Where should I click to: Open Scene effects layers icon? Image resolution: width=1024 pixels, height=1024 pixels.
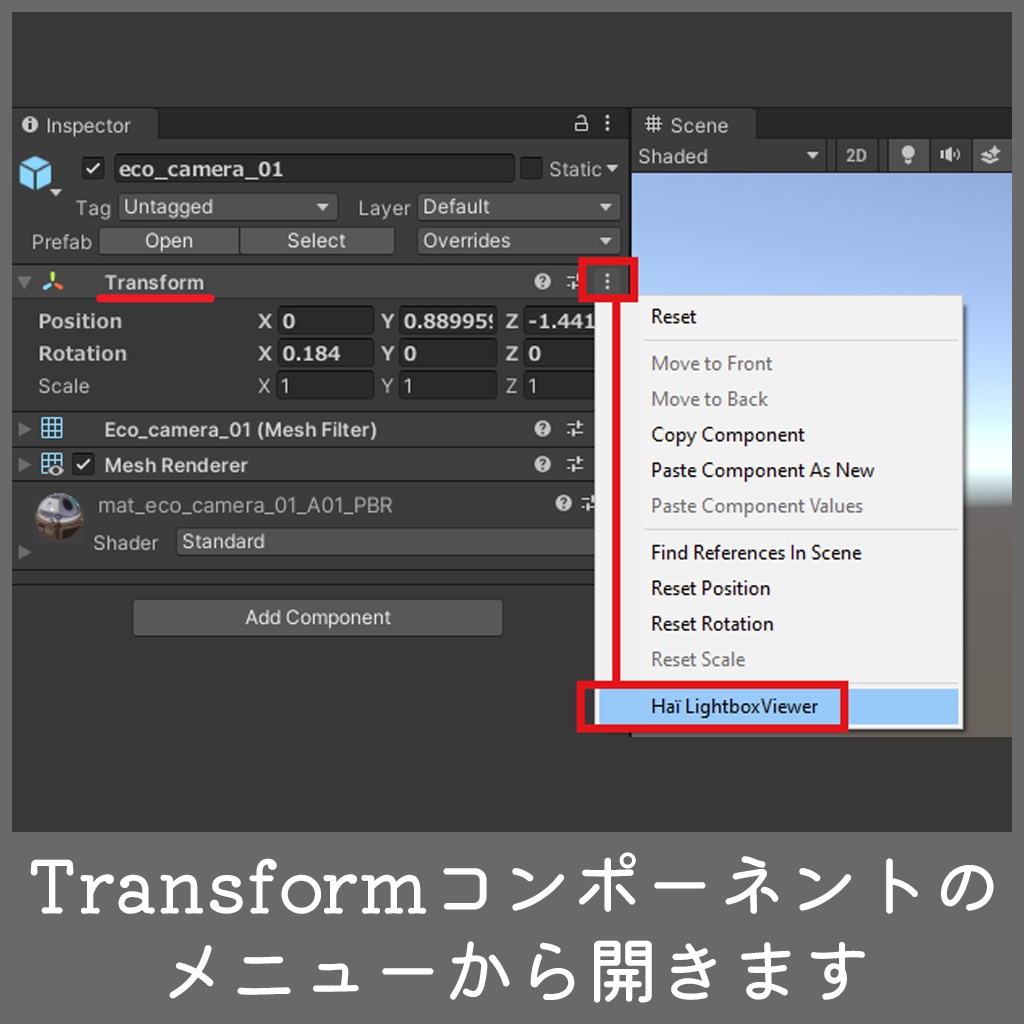point(991,155)
